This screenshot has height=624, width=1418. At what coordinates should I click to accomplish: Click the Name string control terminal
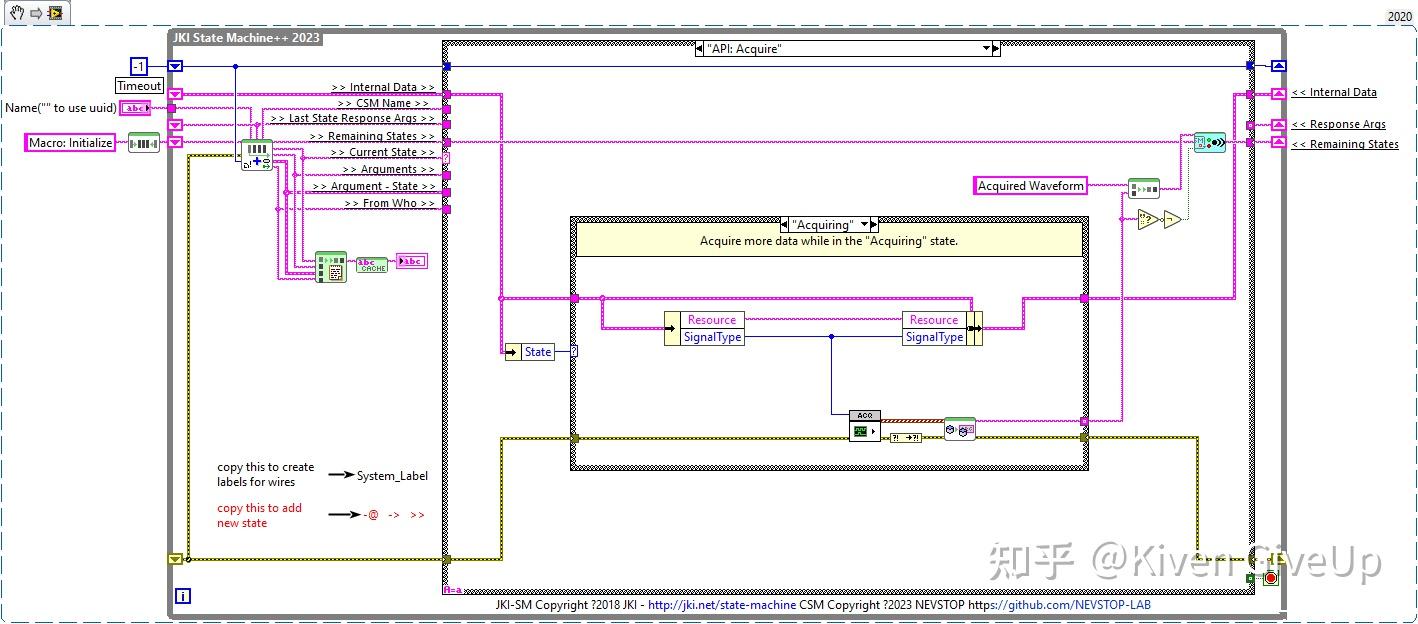135,108
